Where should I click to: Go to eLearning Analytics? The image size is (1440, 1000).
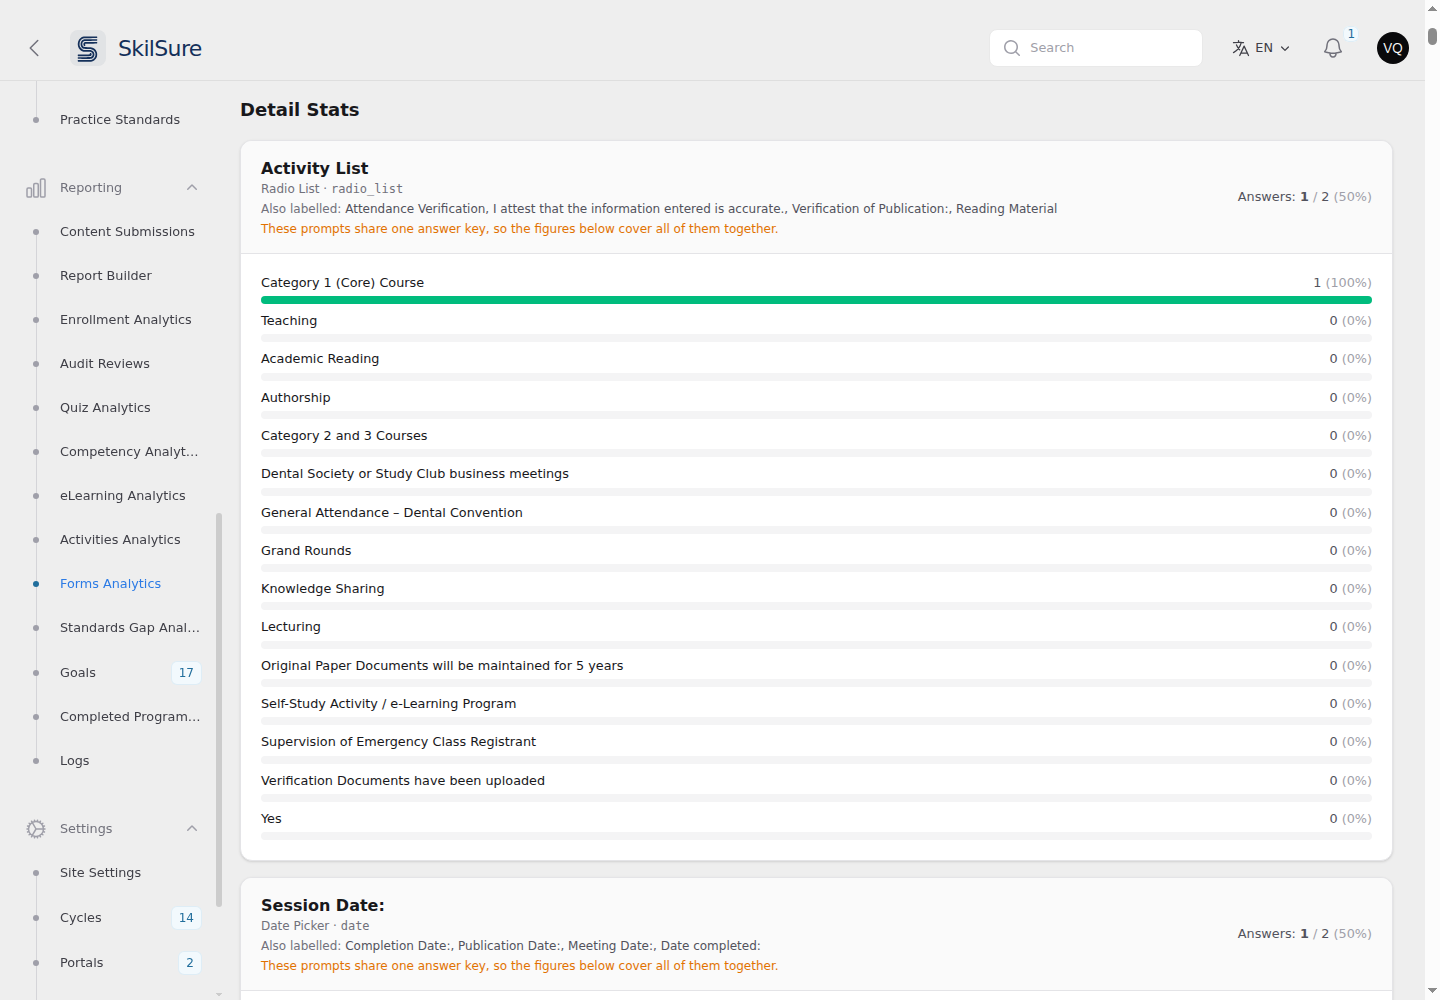(123, 496)
